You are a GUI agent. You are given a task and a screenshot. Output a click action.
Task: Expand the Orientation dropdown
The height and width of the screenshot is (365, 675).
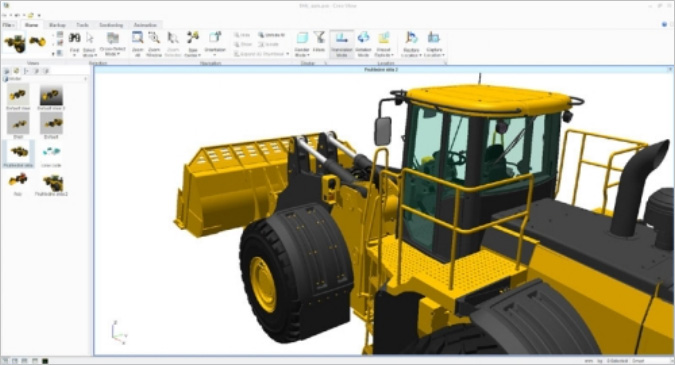click(x=215, y=43)
